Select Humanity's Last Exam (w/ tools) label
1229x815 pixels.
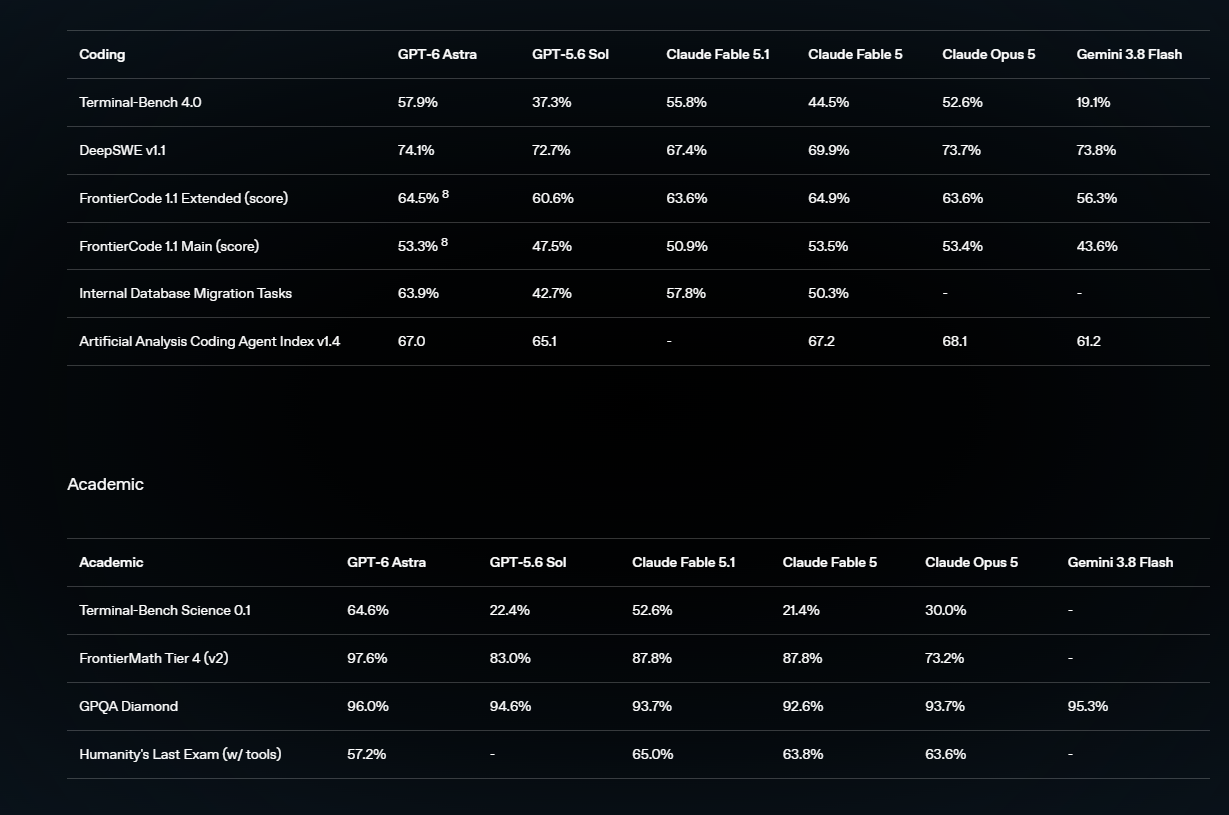180,754
